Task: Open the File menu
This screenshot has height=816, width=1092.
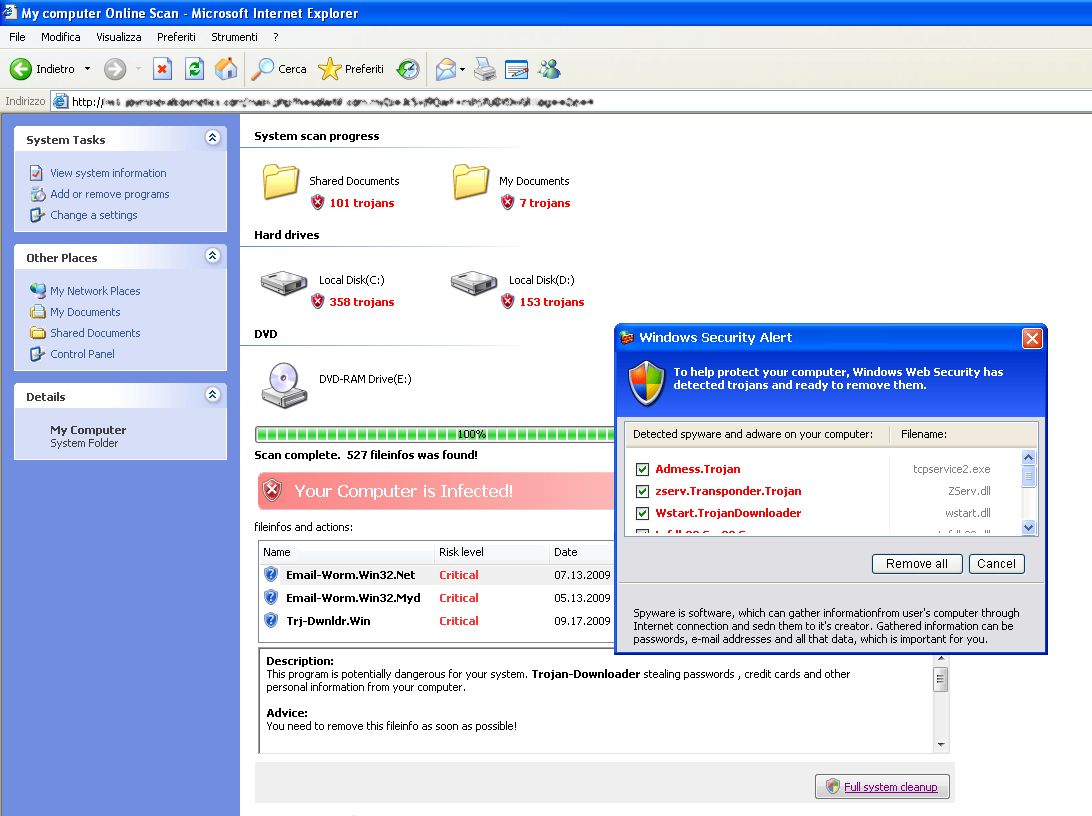Action: tap(17, 37)
